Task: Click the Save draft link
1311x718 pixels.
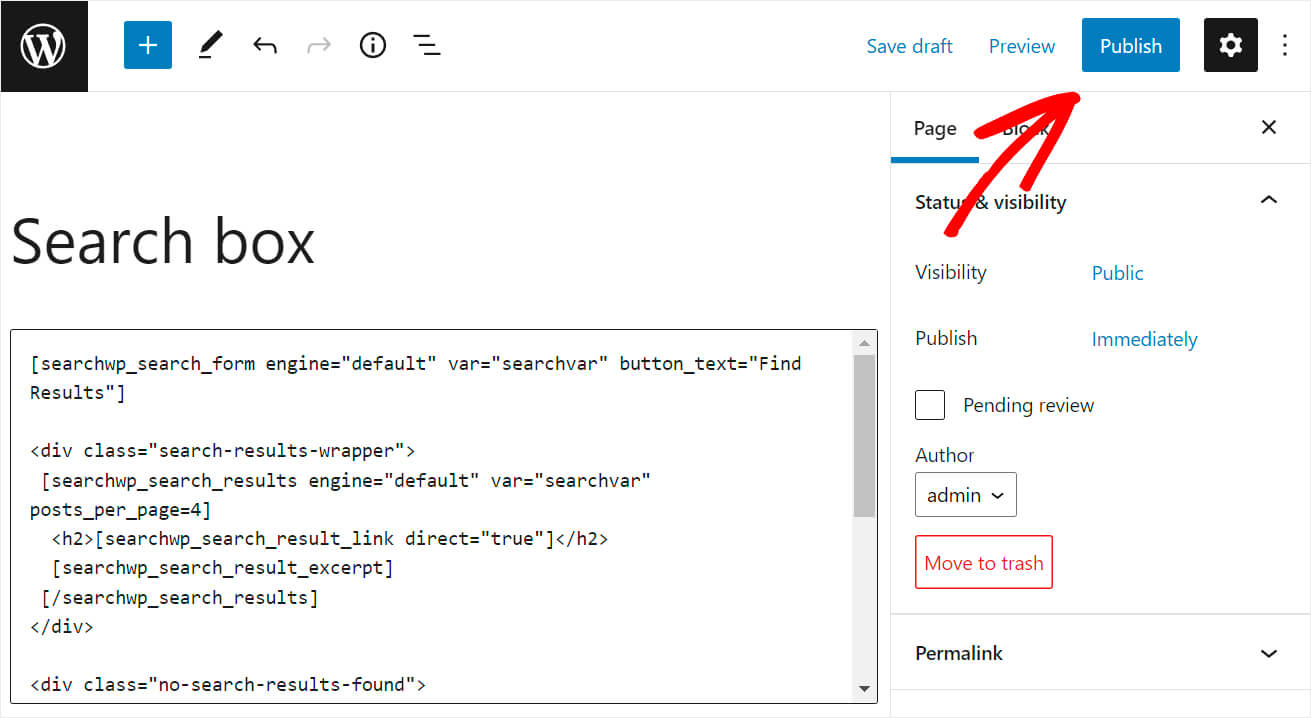Action: point(909,45)
